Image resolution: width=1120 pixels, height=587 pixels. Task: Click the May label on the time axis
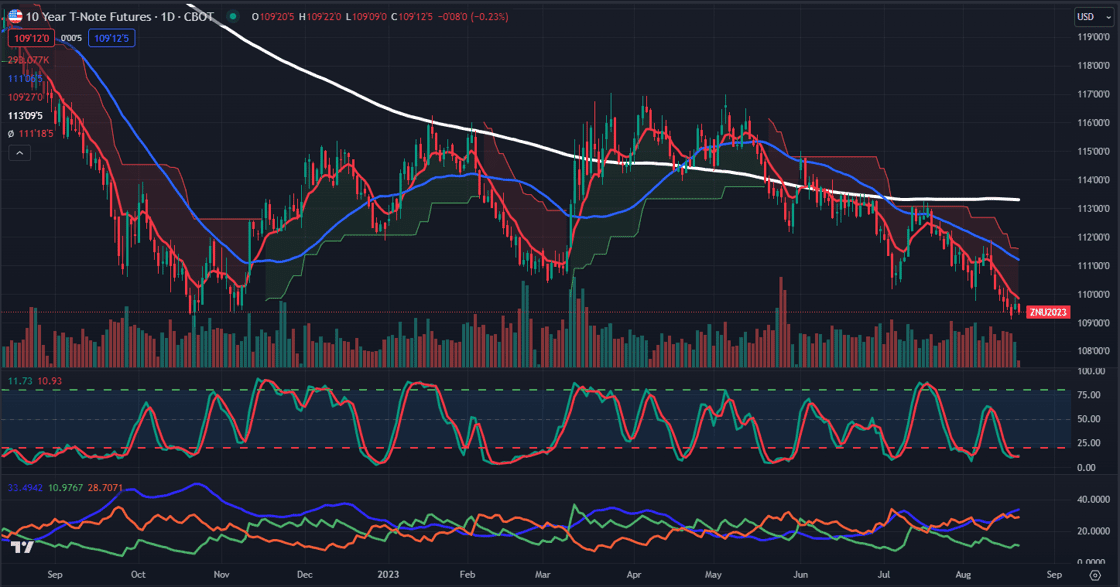pos(713,574)
